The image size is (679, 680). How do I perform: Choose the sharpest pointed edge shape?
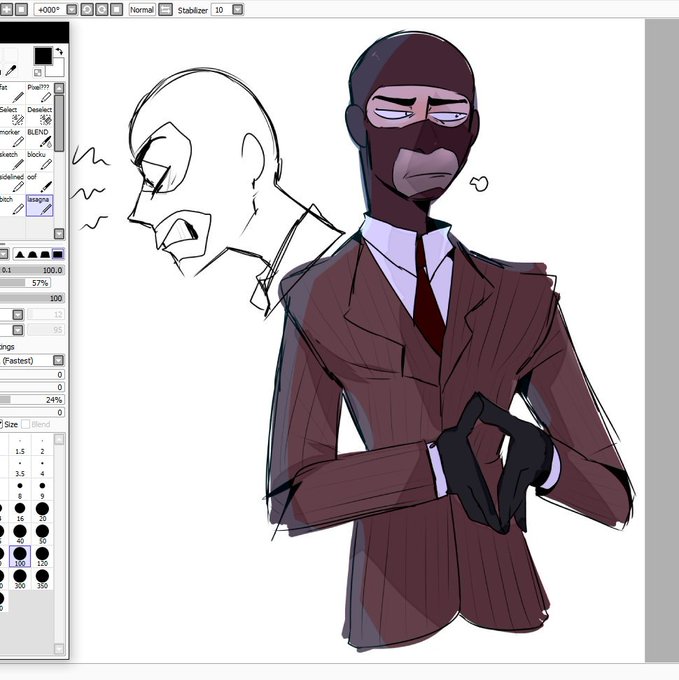[20, 255]
